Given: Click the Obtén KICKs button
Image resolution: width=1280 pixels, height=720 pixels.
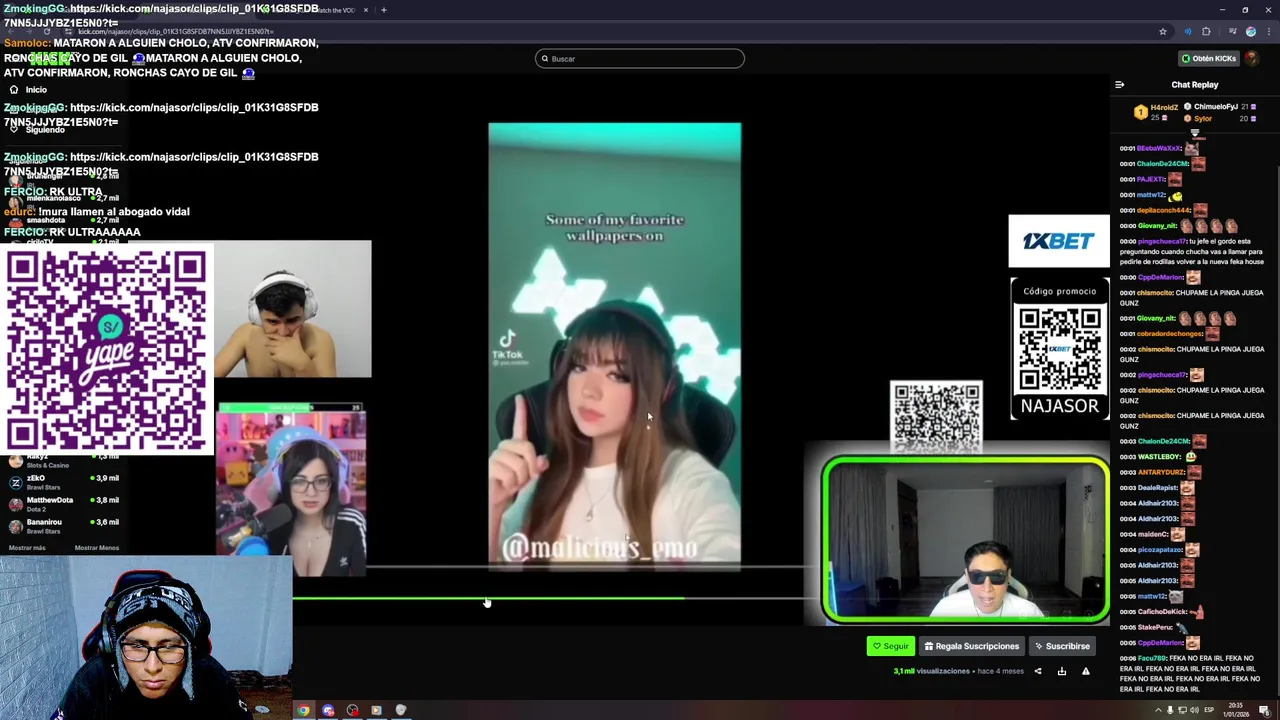Looking at the screenshot, I should pyautogui.click(x=1209, y=58).
